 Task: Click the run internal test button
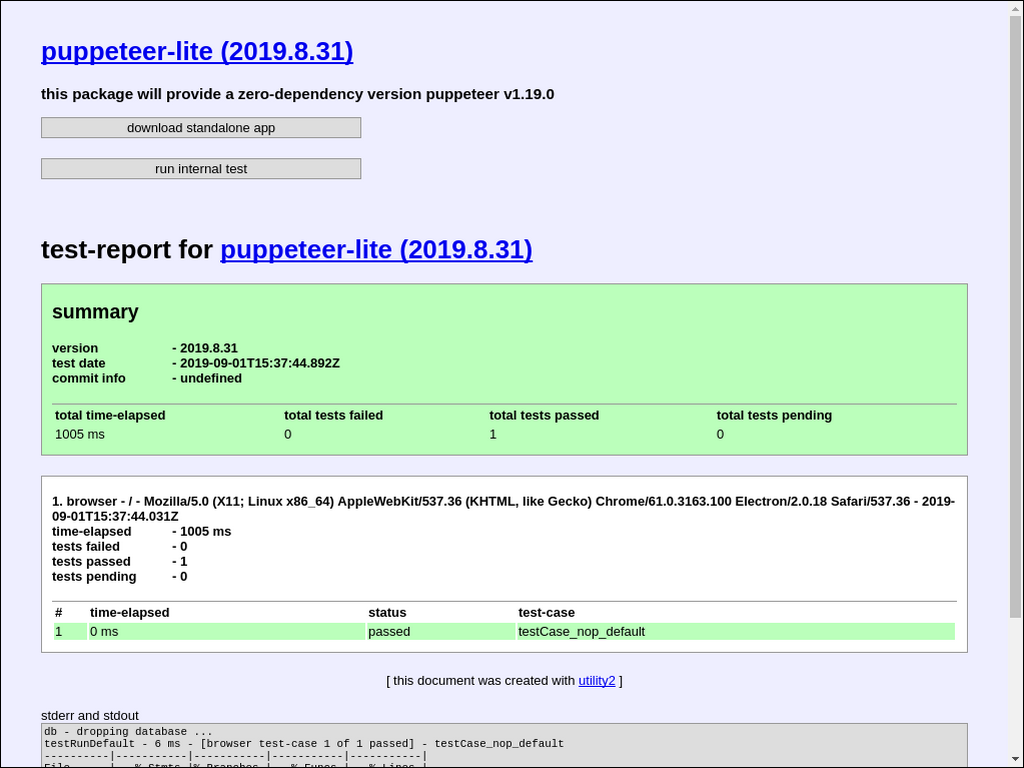(x=201, y=168)
